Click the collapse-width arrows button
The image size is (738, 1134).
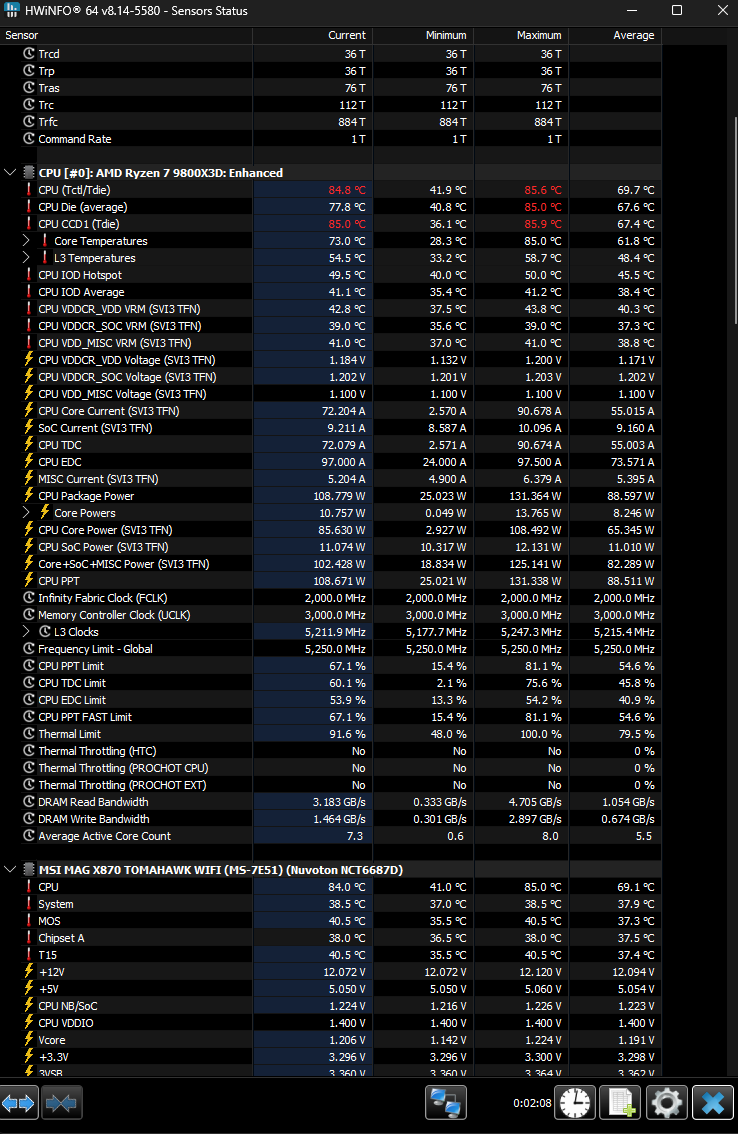tap(62, 1104)
